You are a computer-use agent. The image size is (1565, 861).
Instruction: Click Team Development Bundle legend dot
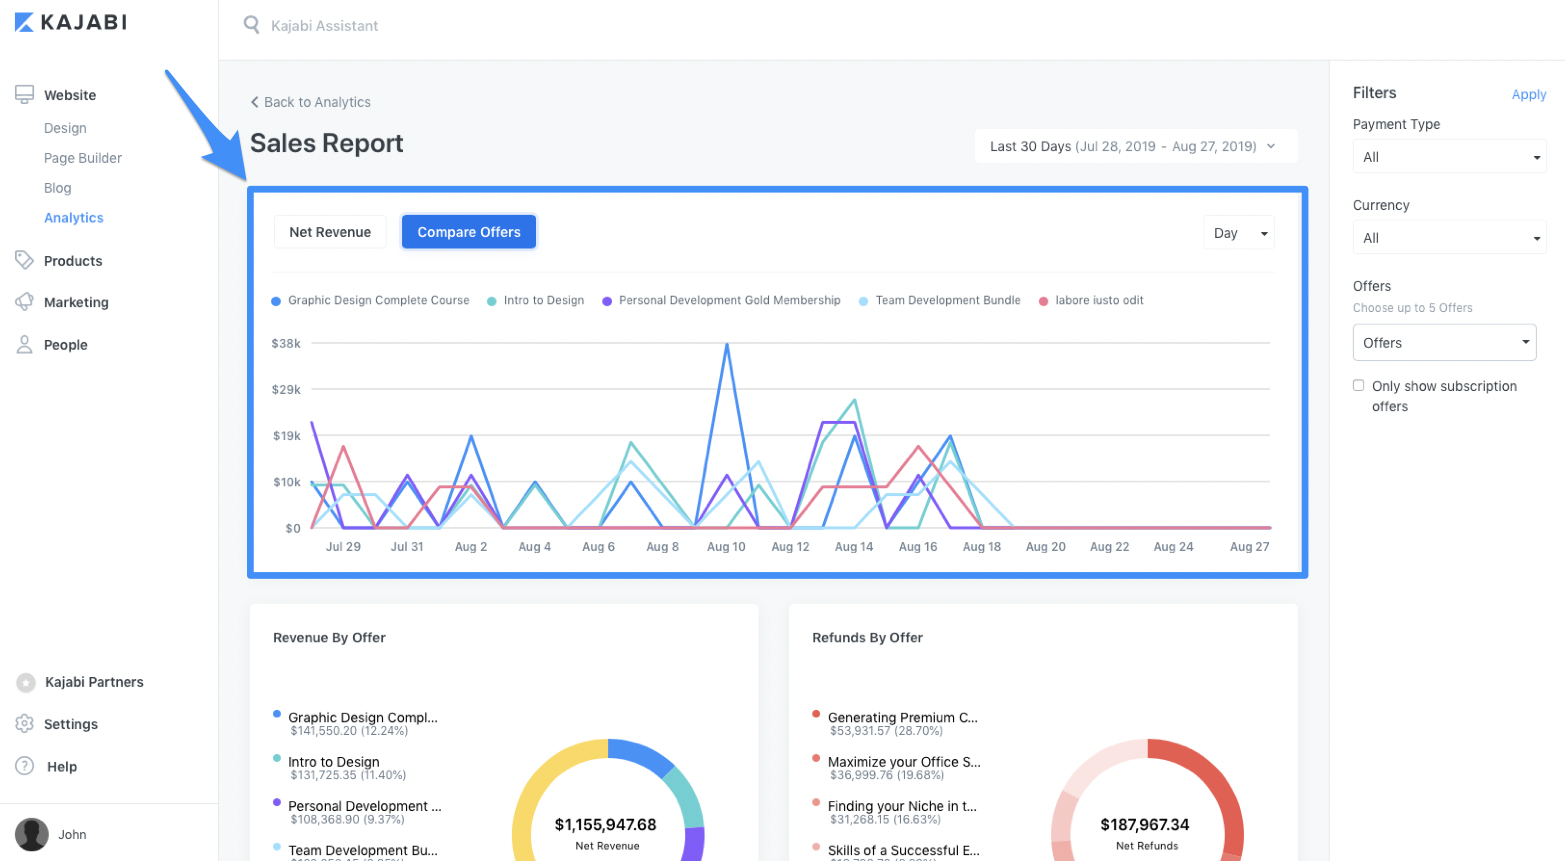(863, 301)
